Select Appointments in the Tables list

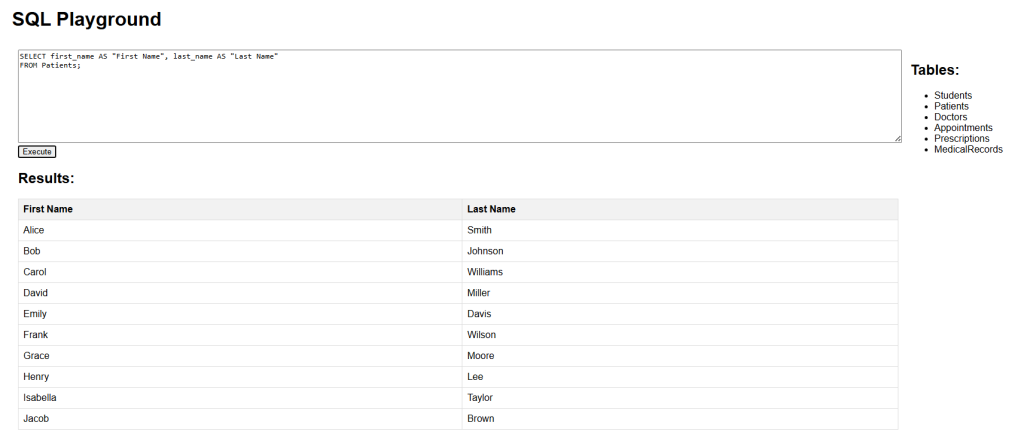point(963,128)
